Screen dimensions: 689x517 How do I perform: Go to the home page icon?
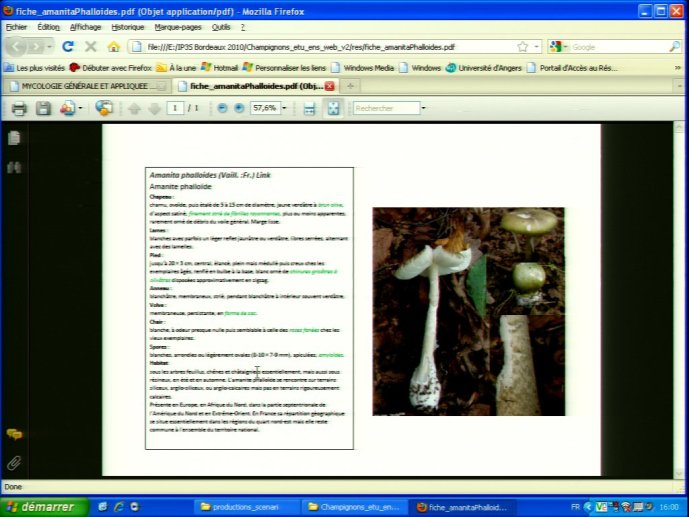114,46
